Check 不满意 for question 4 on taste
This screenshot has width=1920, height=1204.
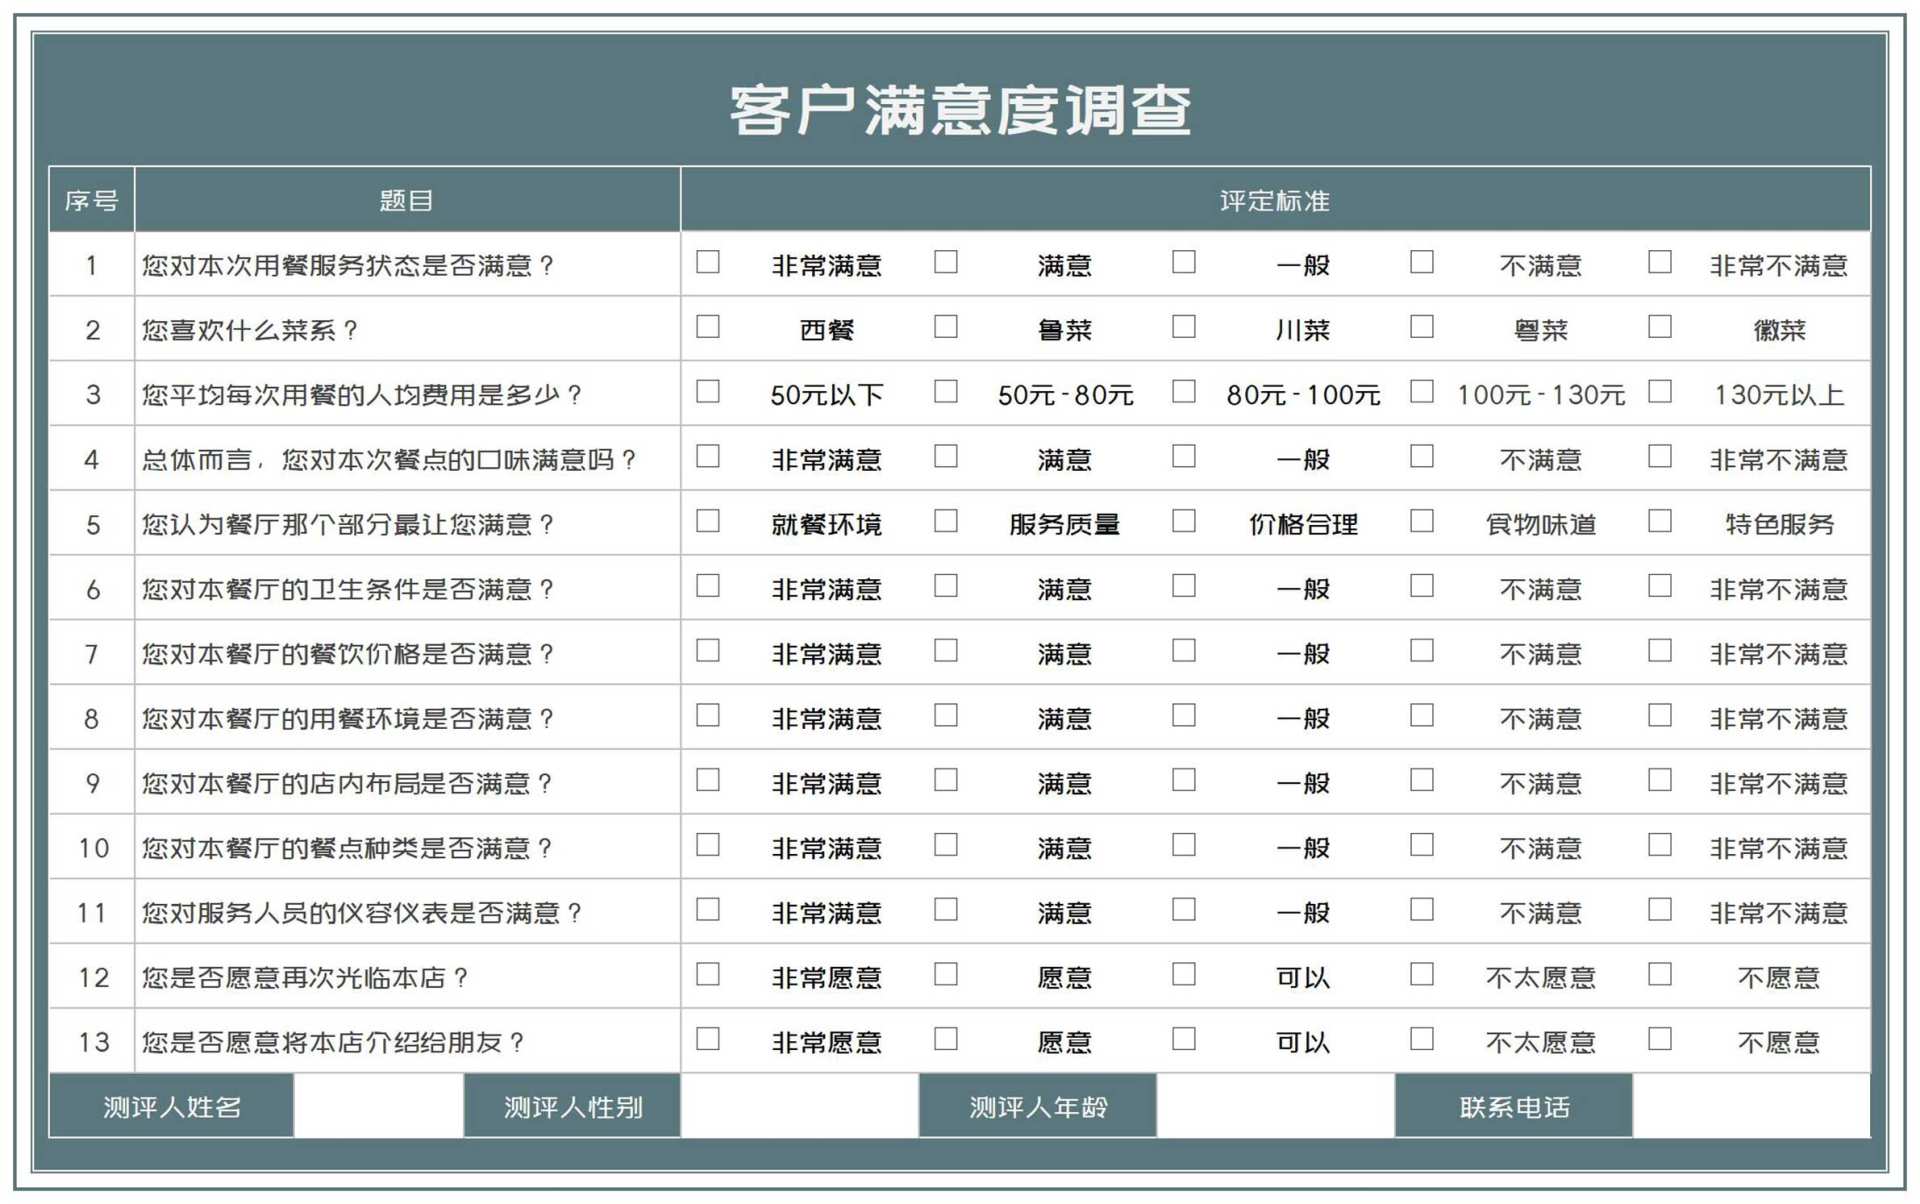pyautogui.click(x=1422, y=457)
